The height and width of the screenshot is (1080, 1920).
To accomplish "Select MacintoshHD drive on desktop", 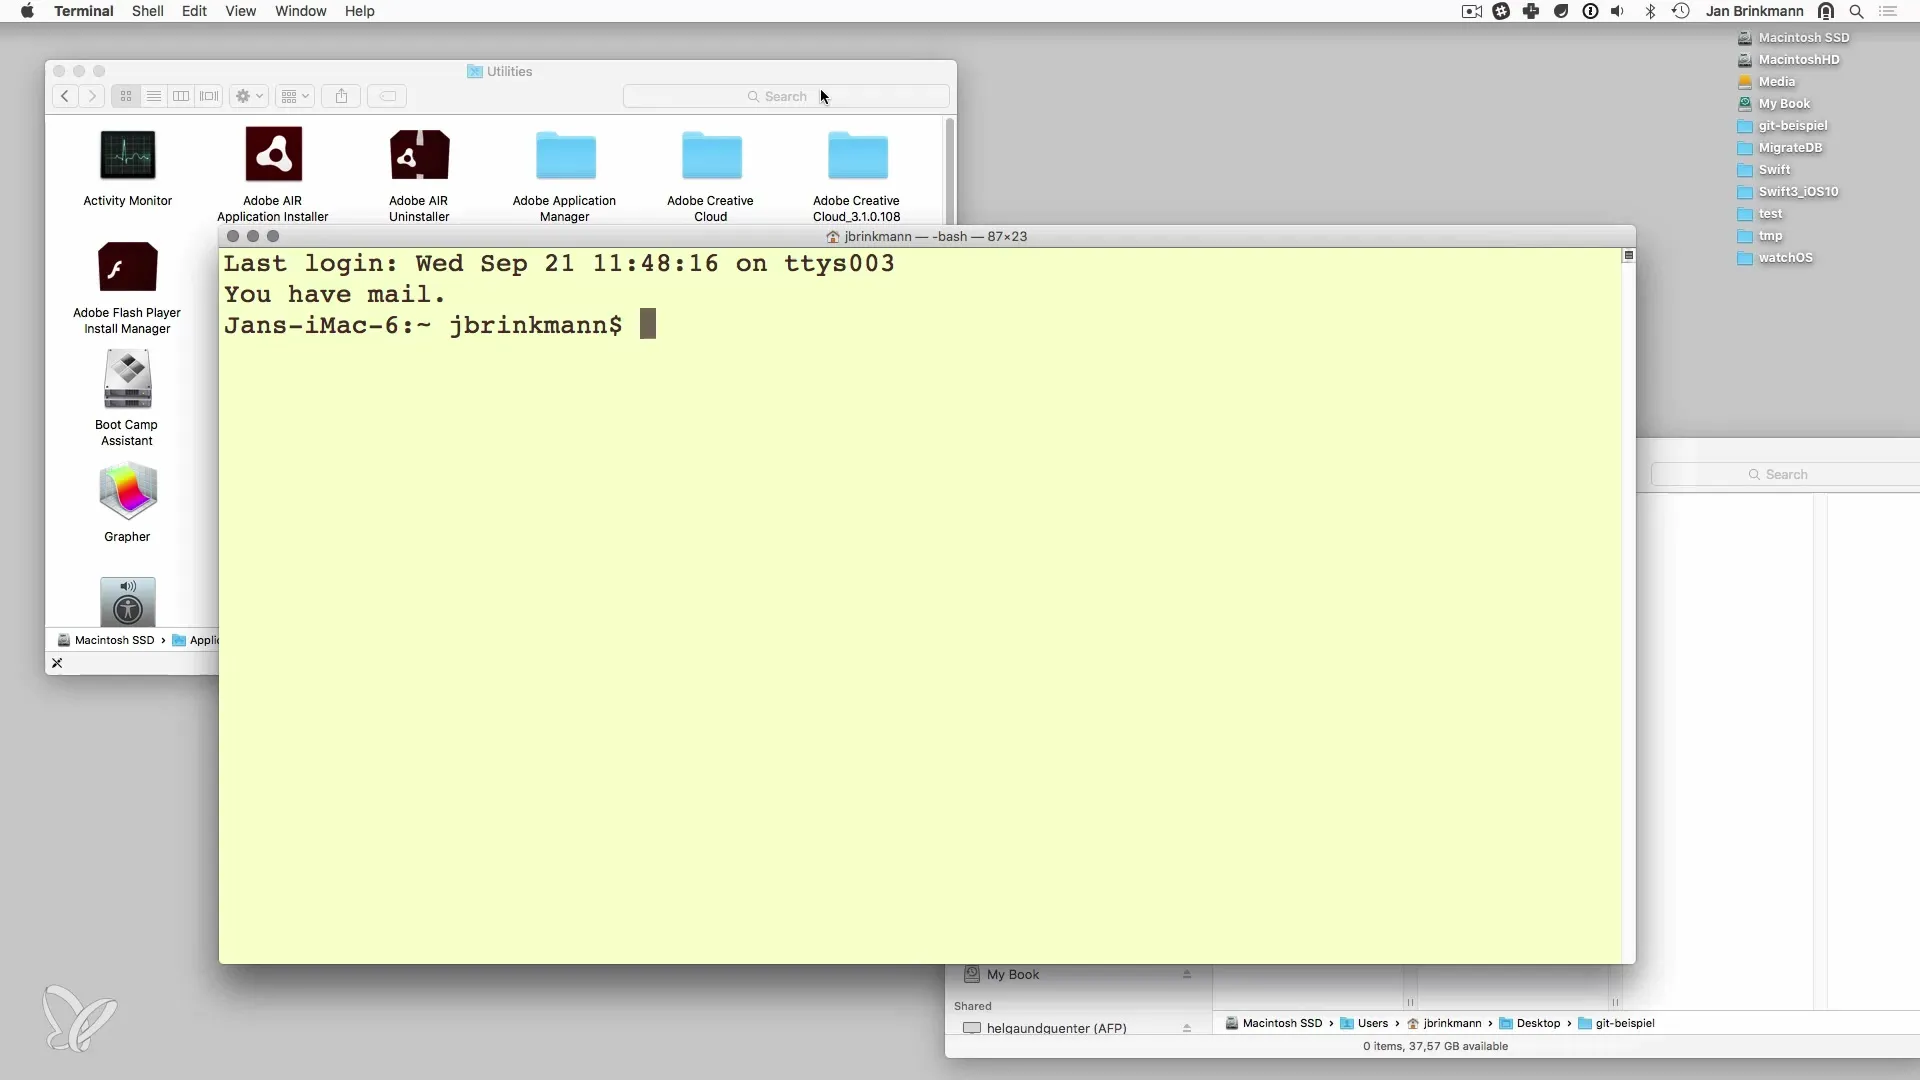I will tap(1789, 60).
